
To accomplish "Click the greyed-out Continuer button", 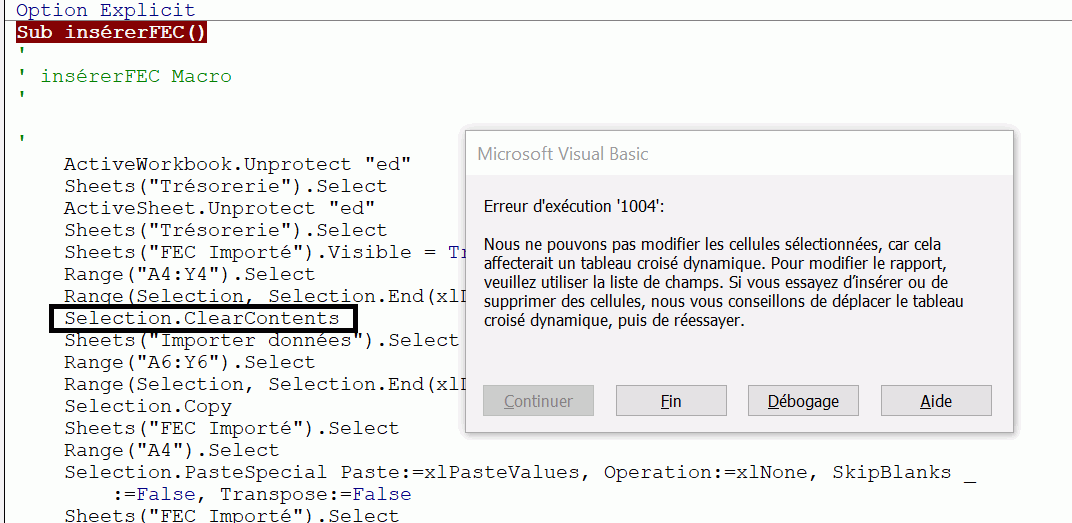I will click(x=538, y=401).
